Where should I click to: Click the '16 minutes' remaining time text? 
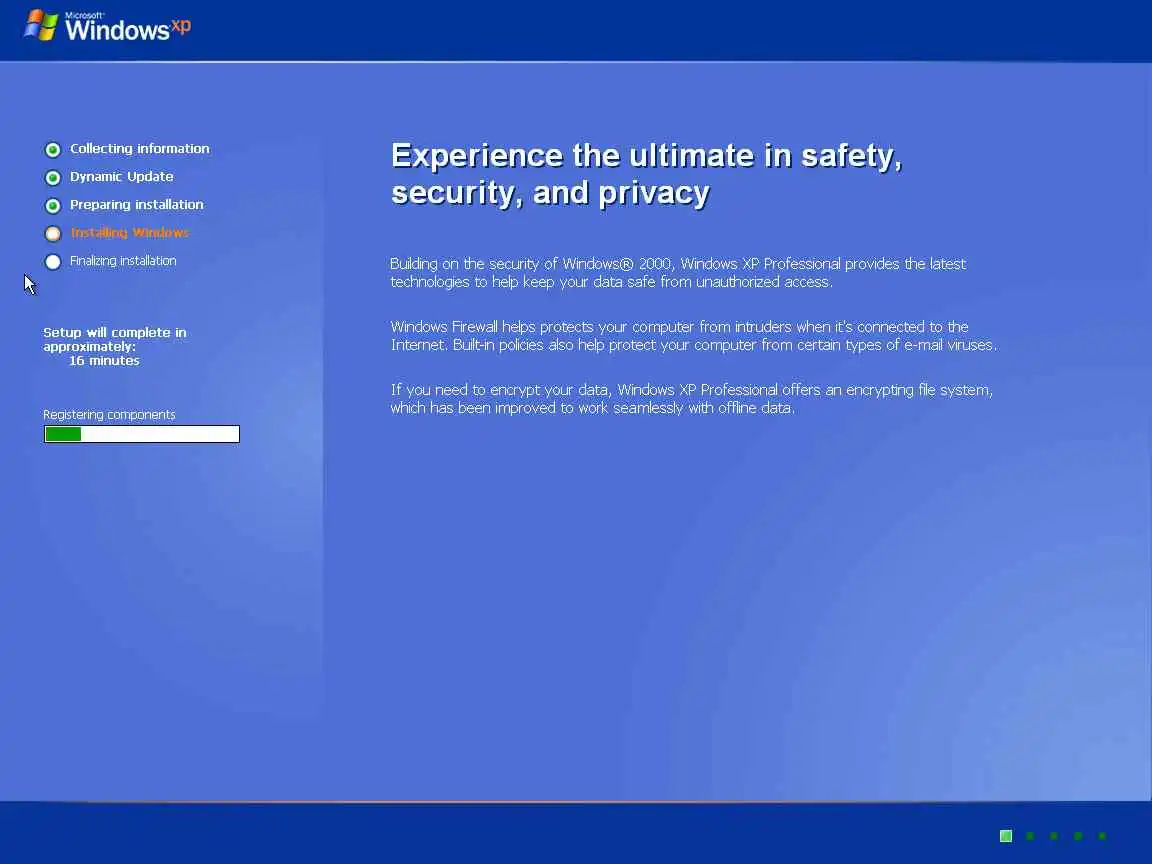tap(104, 361)
